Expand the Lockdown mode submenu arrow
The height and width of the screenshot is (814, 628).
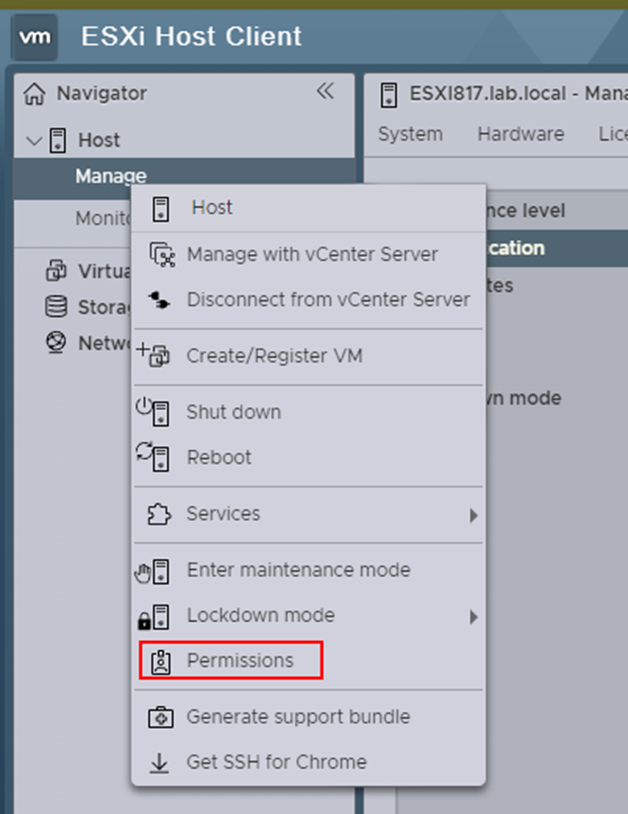473,617
